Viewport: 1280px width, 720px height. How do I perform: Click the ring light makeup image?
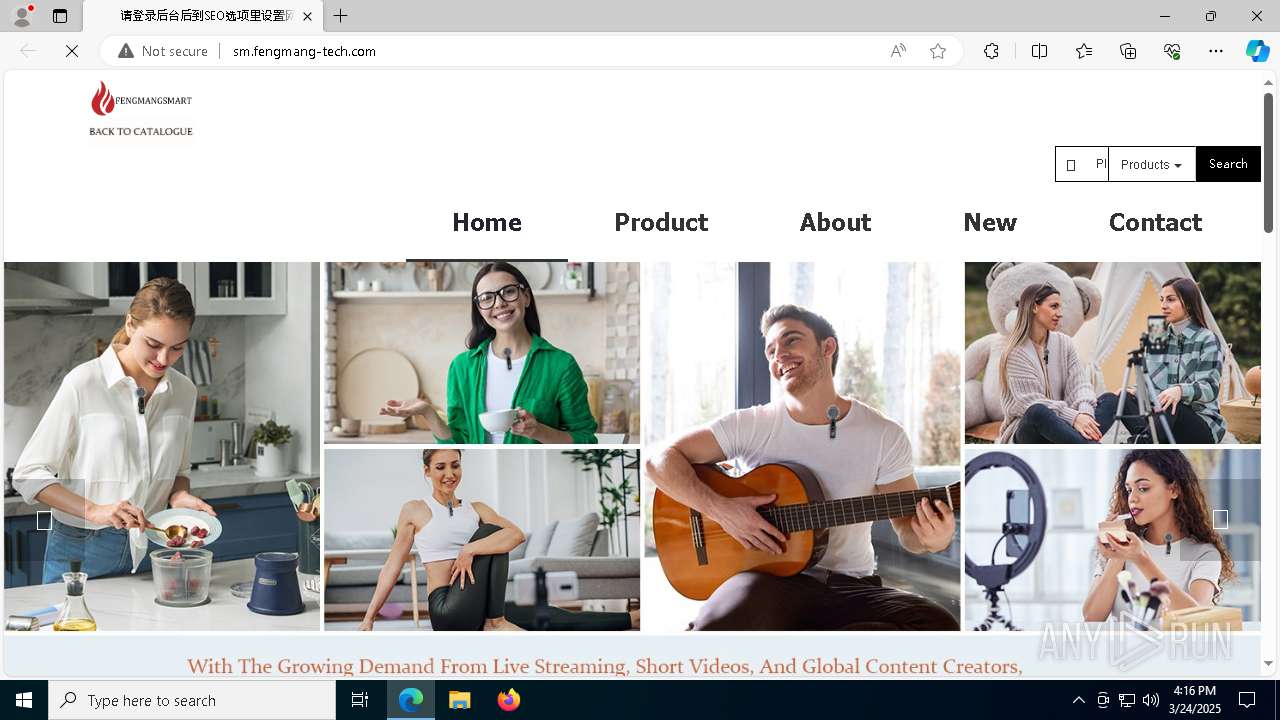[1113, 540]
